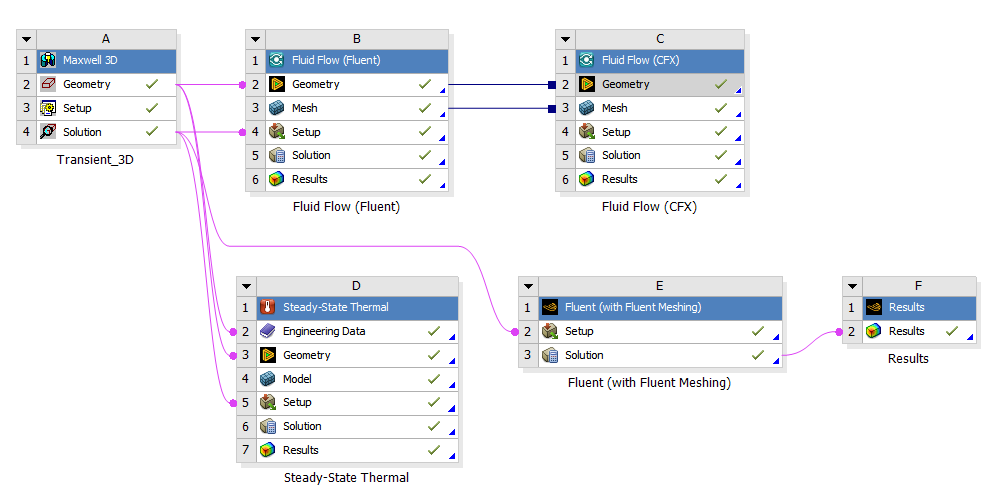Select Results cell in Steady-State Thermal

358,450
